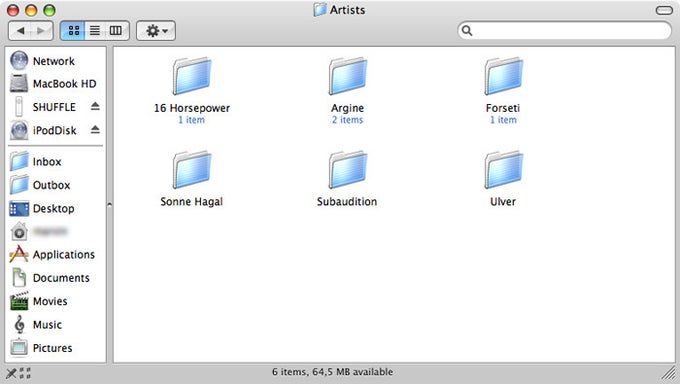
Task: Click the MacBook HD label
Action: 65,84
